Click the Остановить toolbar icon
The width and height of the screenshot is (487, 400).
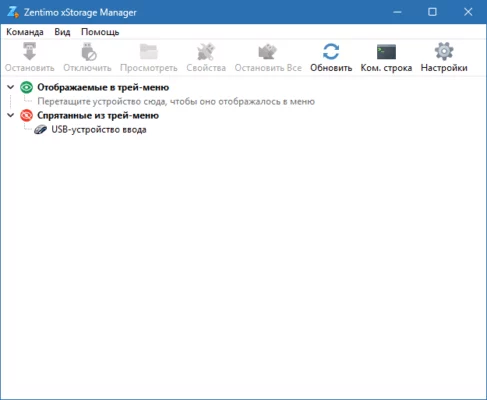30,51
